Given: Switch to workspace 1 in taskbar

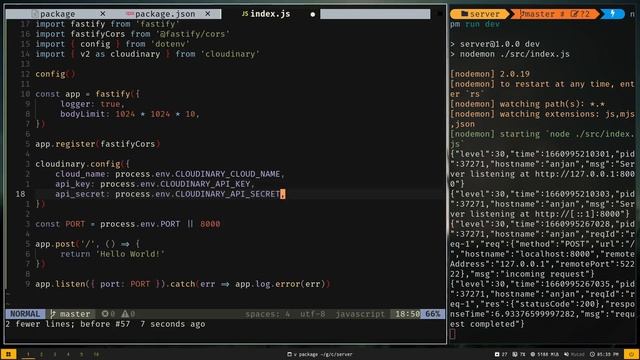Looking at the screenshot, I should (x=28, y=354).
